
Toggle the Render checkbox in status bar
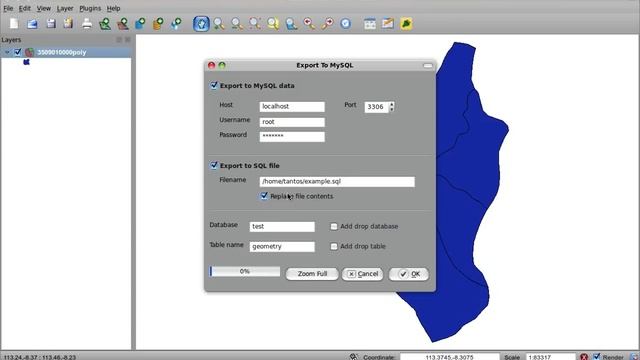[597, 356]
